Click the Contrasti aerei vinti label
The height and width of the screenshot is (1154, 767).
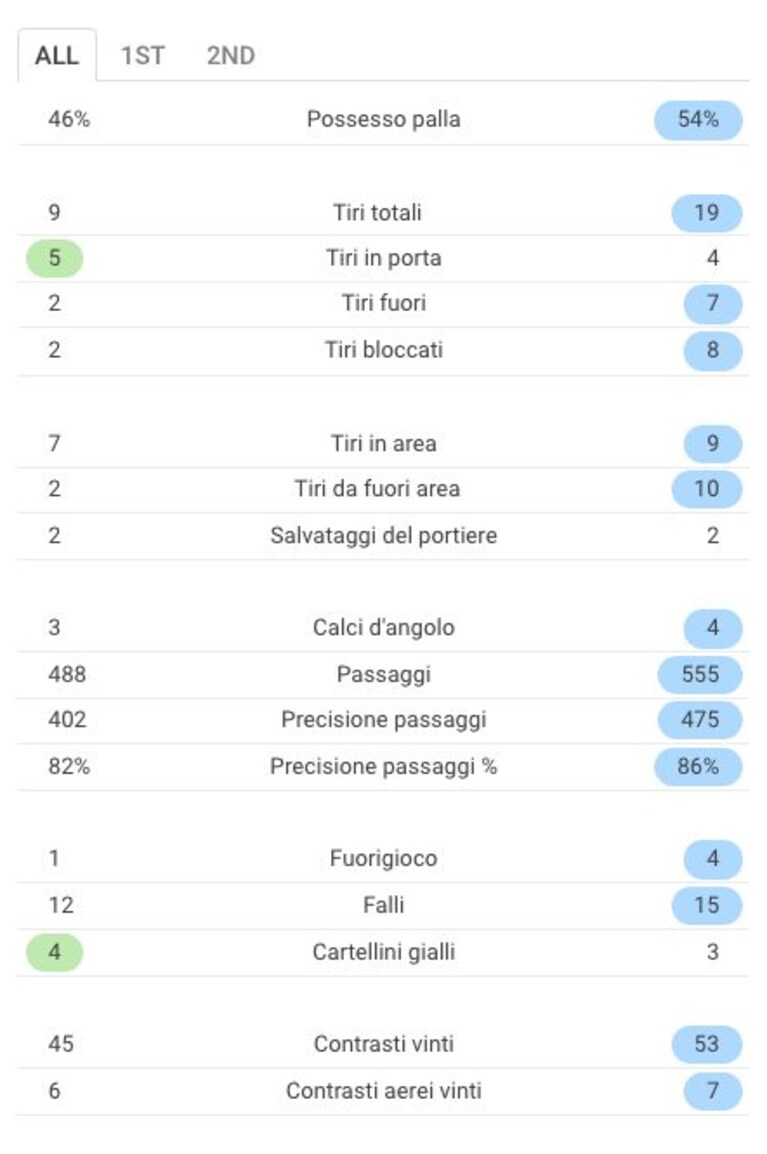click(x=384, y=1091)
